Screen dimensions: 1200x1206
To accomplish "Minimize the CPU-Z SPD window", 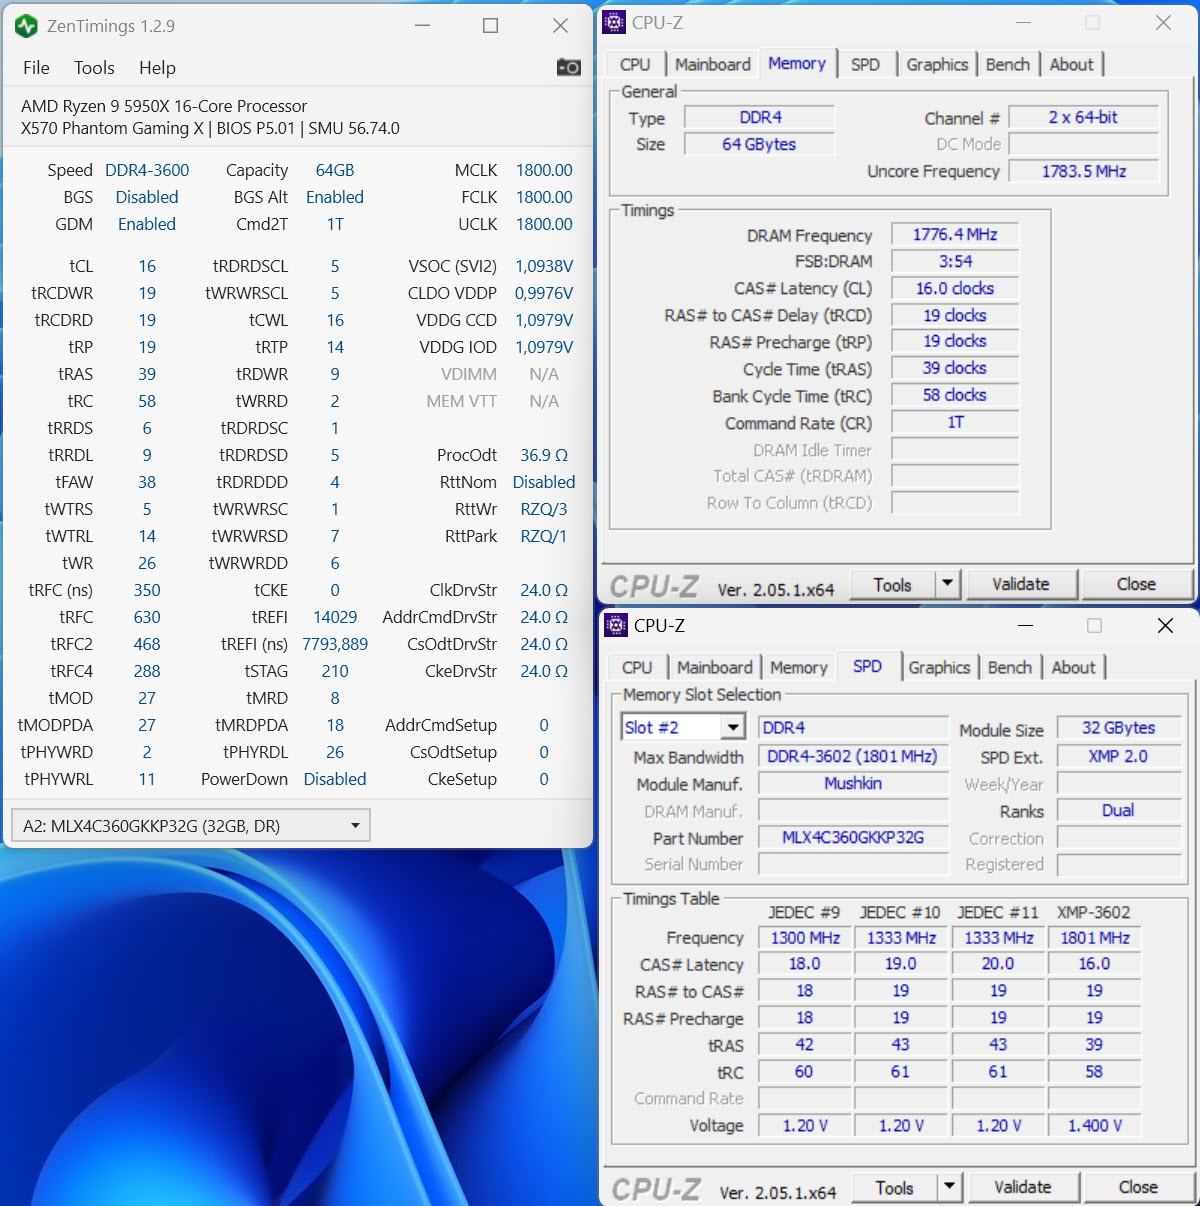I will coord(1025,626).
